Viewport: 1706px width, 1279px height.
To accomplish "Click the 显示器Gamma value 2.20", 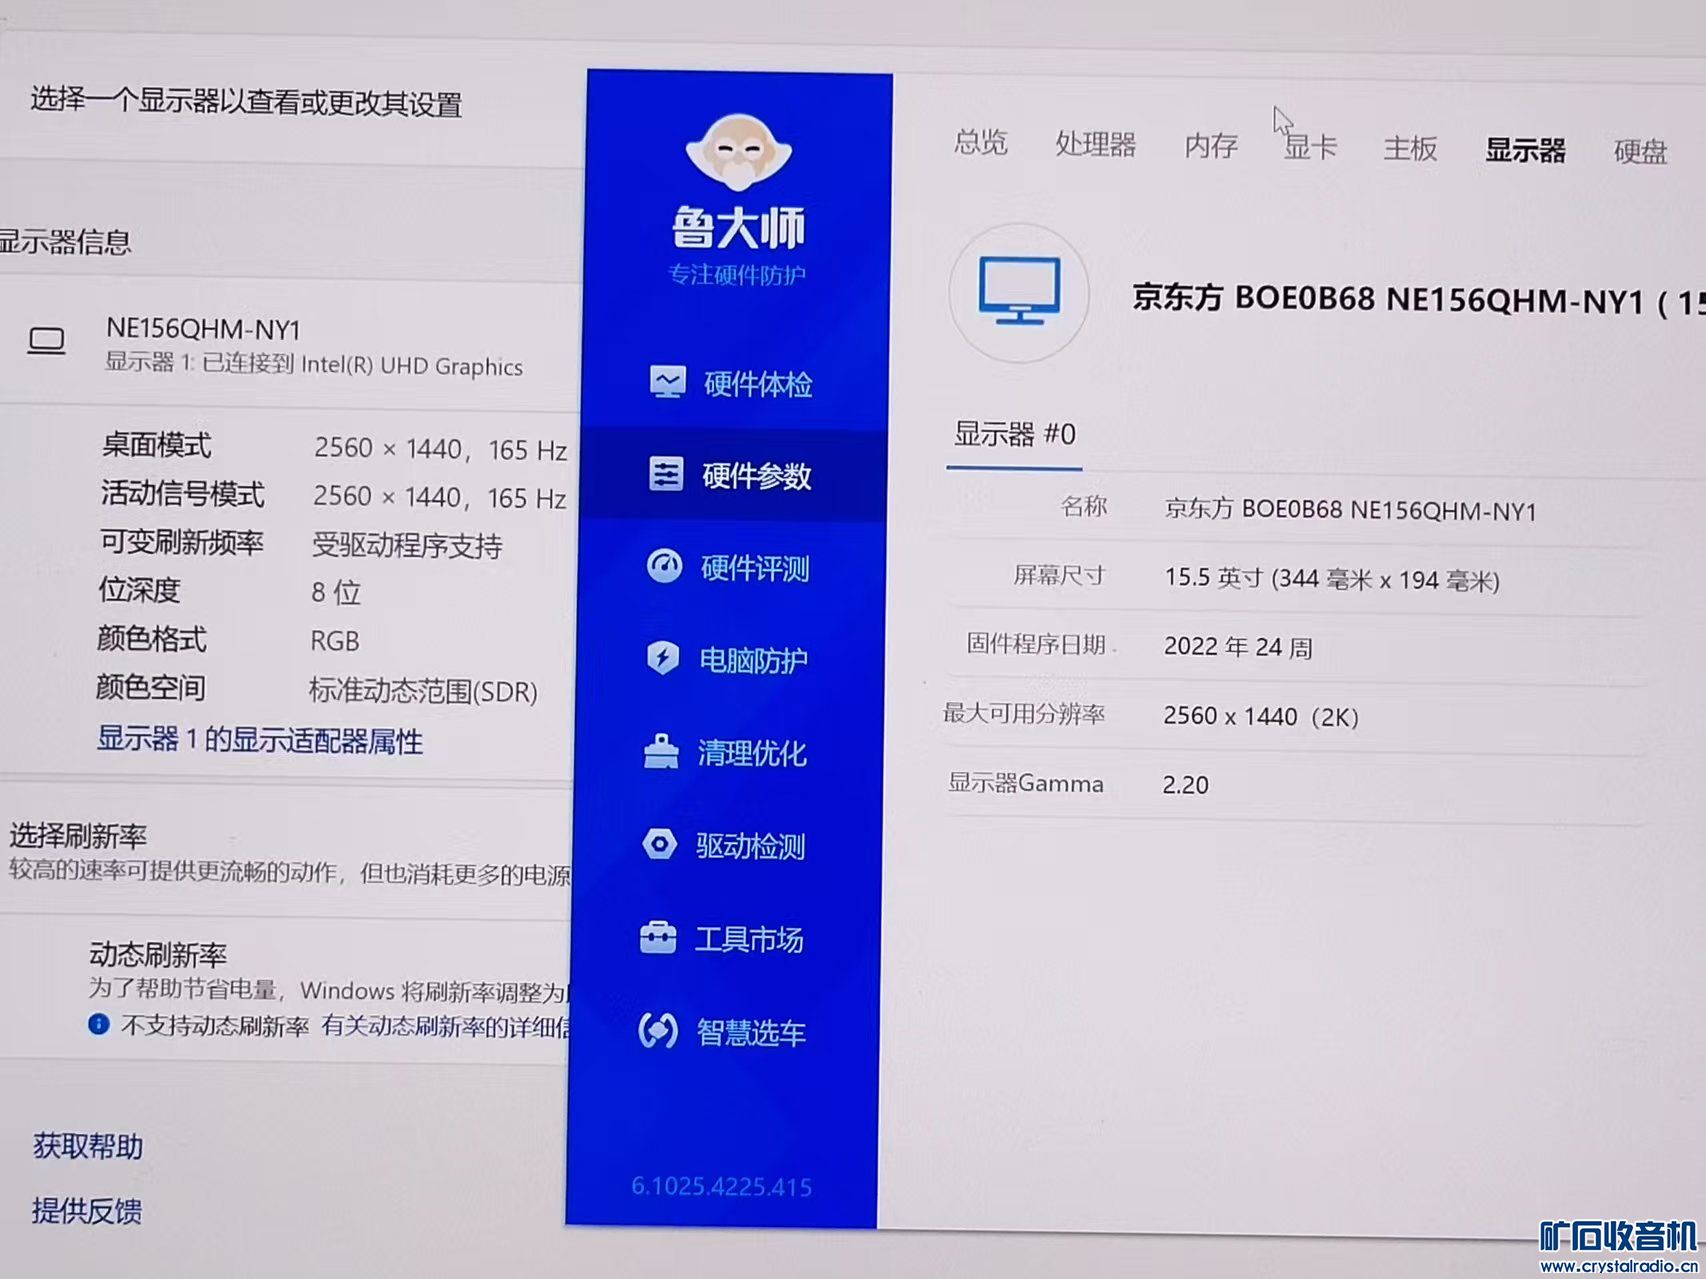I will point(1185,785).
